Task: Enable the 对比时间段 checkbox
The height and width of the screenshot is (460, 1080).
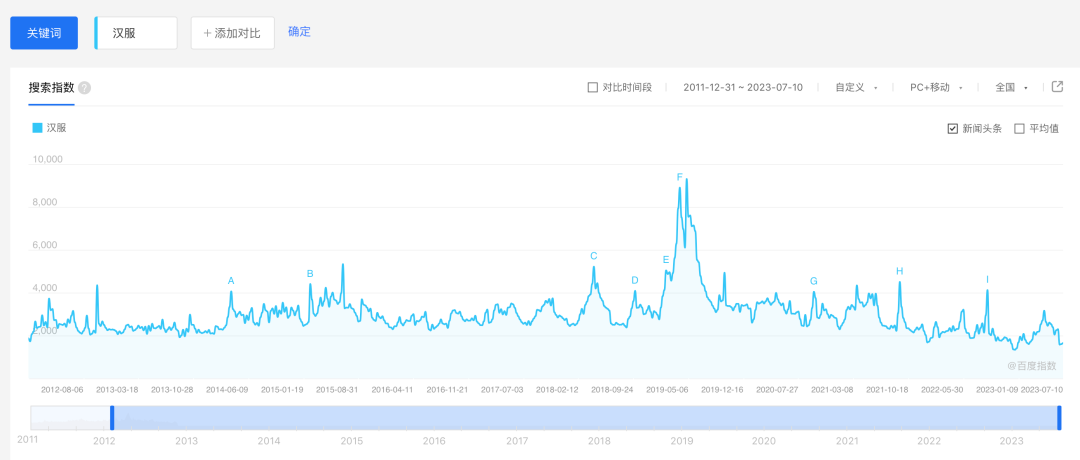Action: click(x=593, y=88)
